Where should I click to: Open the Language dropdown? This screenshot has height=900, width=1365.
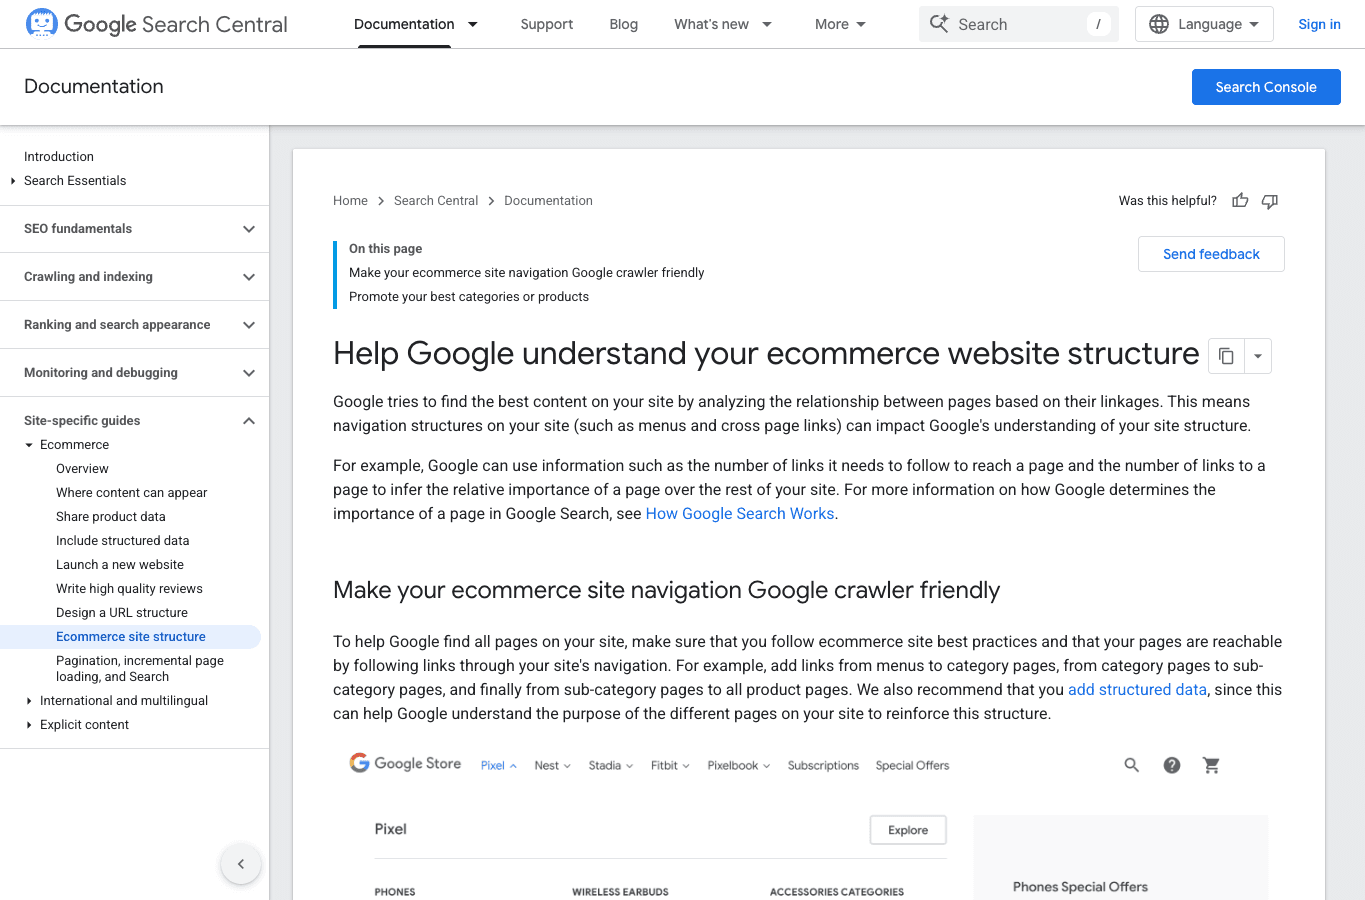point(1204,24)
